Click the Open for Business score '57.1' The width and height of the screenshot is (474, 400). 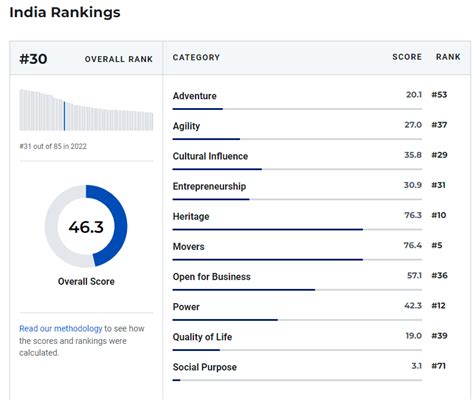414,275
